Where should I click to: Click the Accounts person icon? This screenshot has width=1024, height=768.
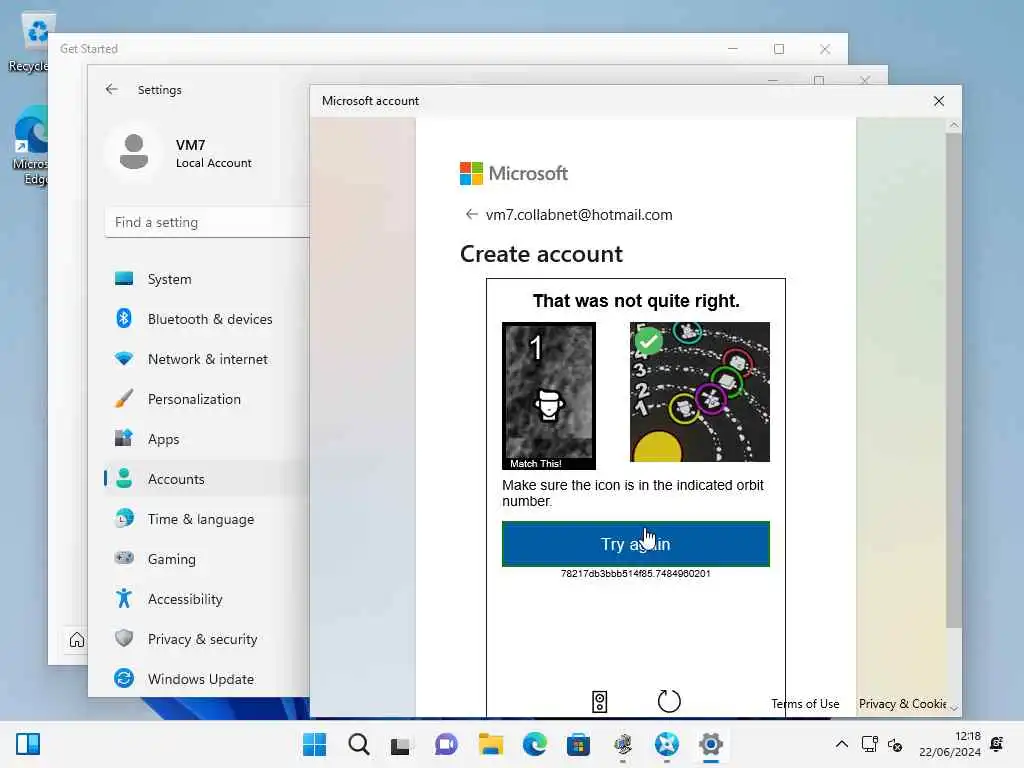coord(123,479)
